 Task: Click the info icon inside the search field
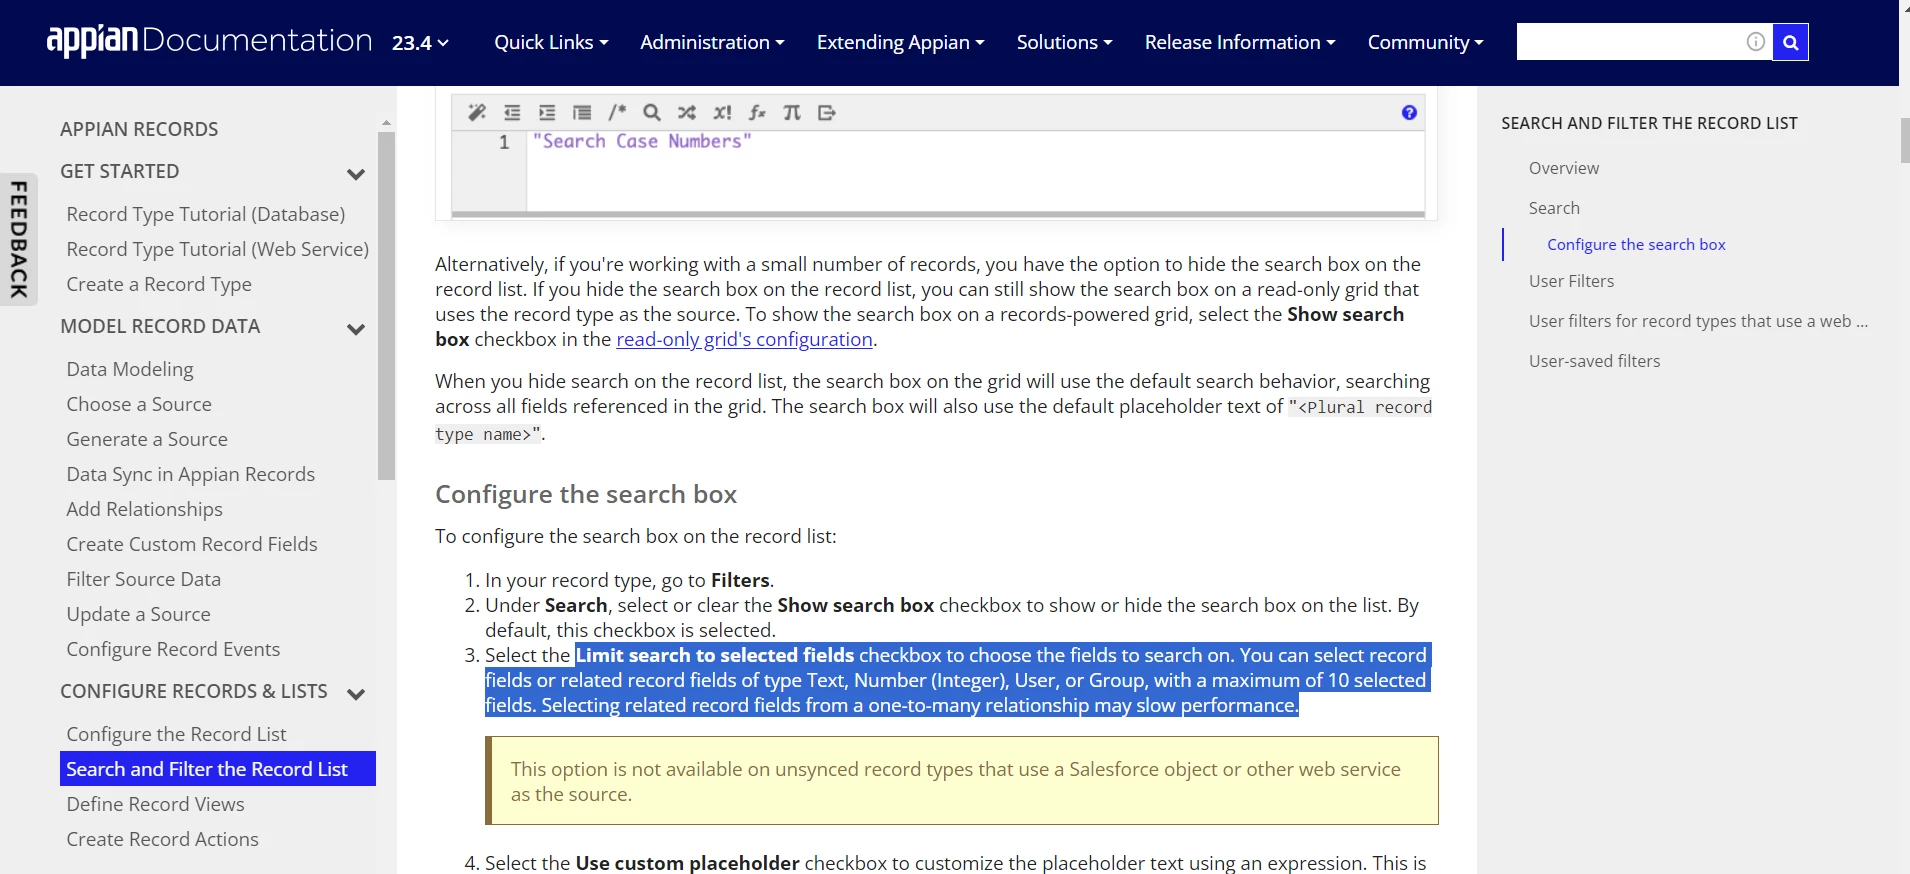tap(1755, 42)
